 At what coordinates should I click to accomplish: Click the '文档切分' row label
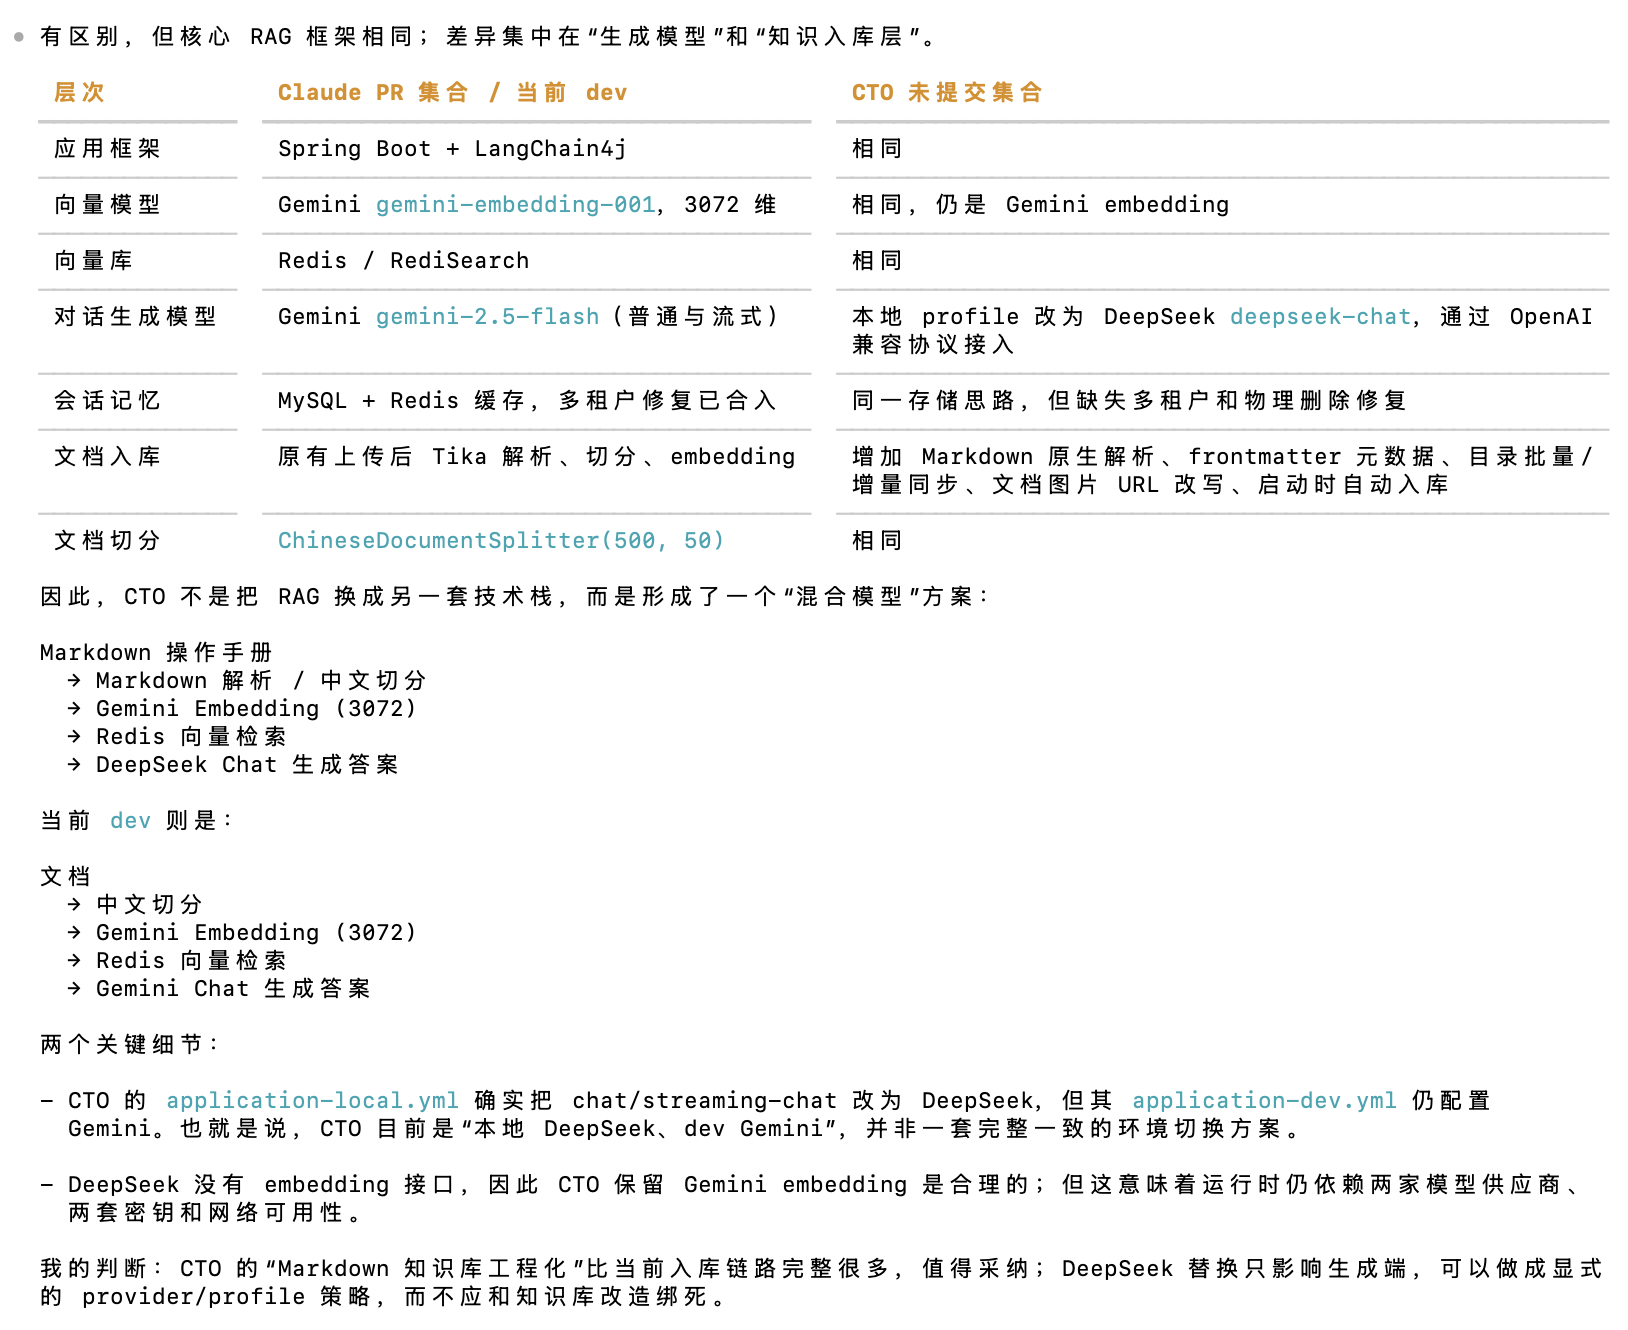107,541
